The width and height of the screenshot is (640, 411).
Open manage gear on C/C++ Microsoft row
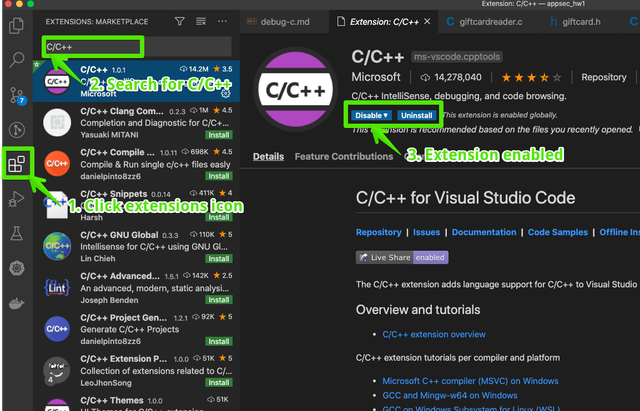[x=225, y=94]
